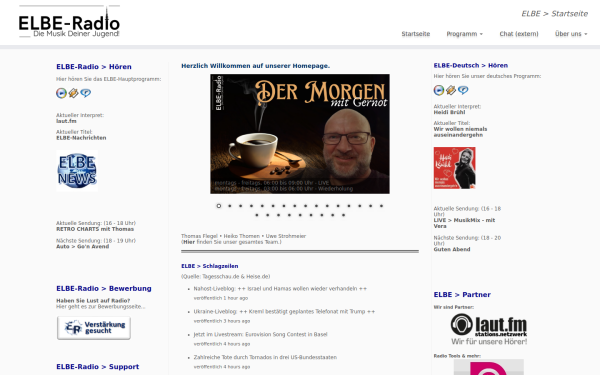Click the 'ELBE > Startseite' breadcrumb text

(x=554, y=14)
